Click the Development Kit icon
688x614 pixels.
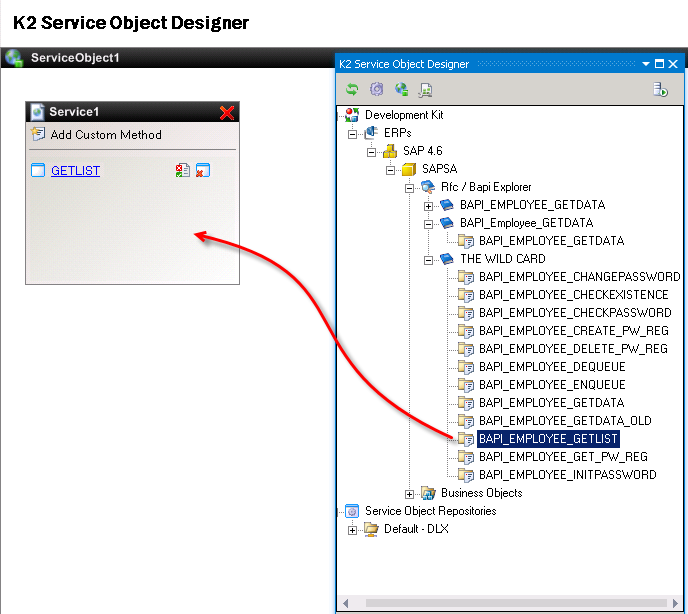(x=352, y=115)
